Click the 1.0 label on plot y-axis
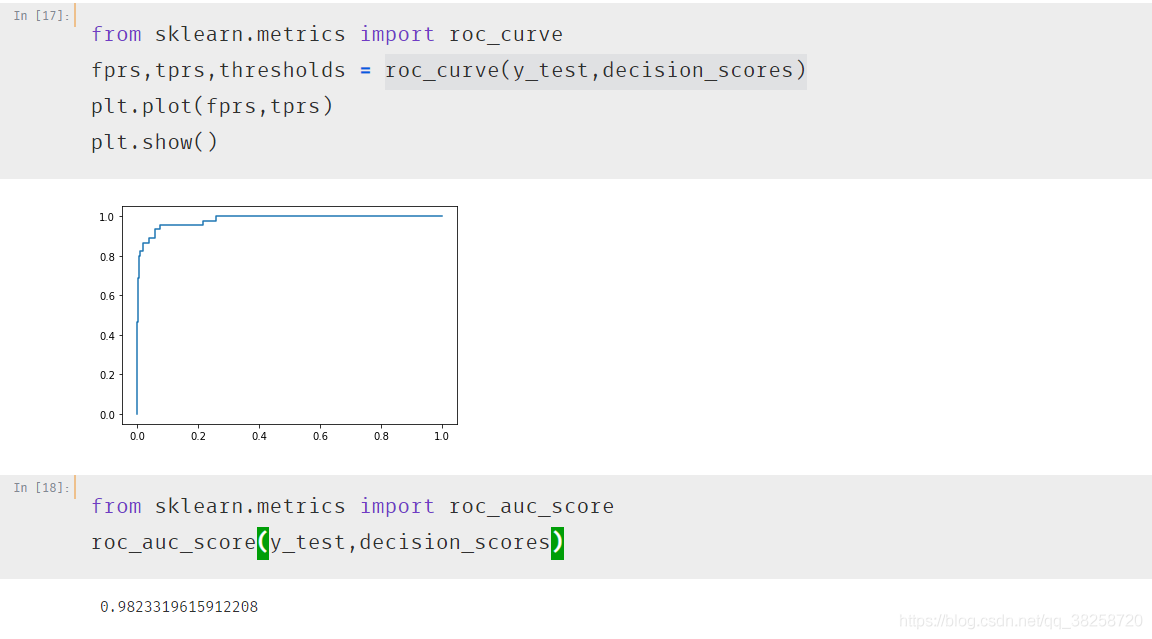The image size is (1152, 639). coord(107,217)
